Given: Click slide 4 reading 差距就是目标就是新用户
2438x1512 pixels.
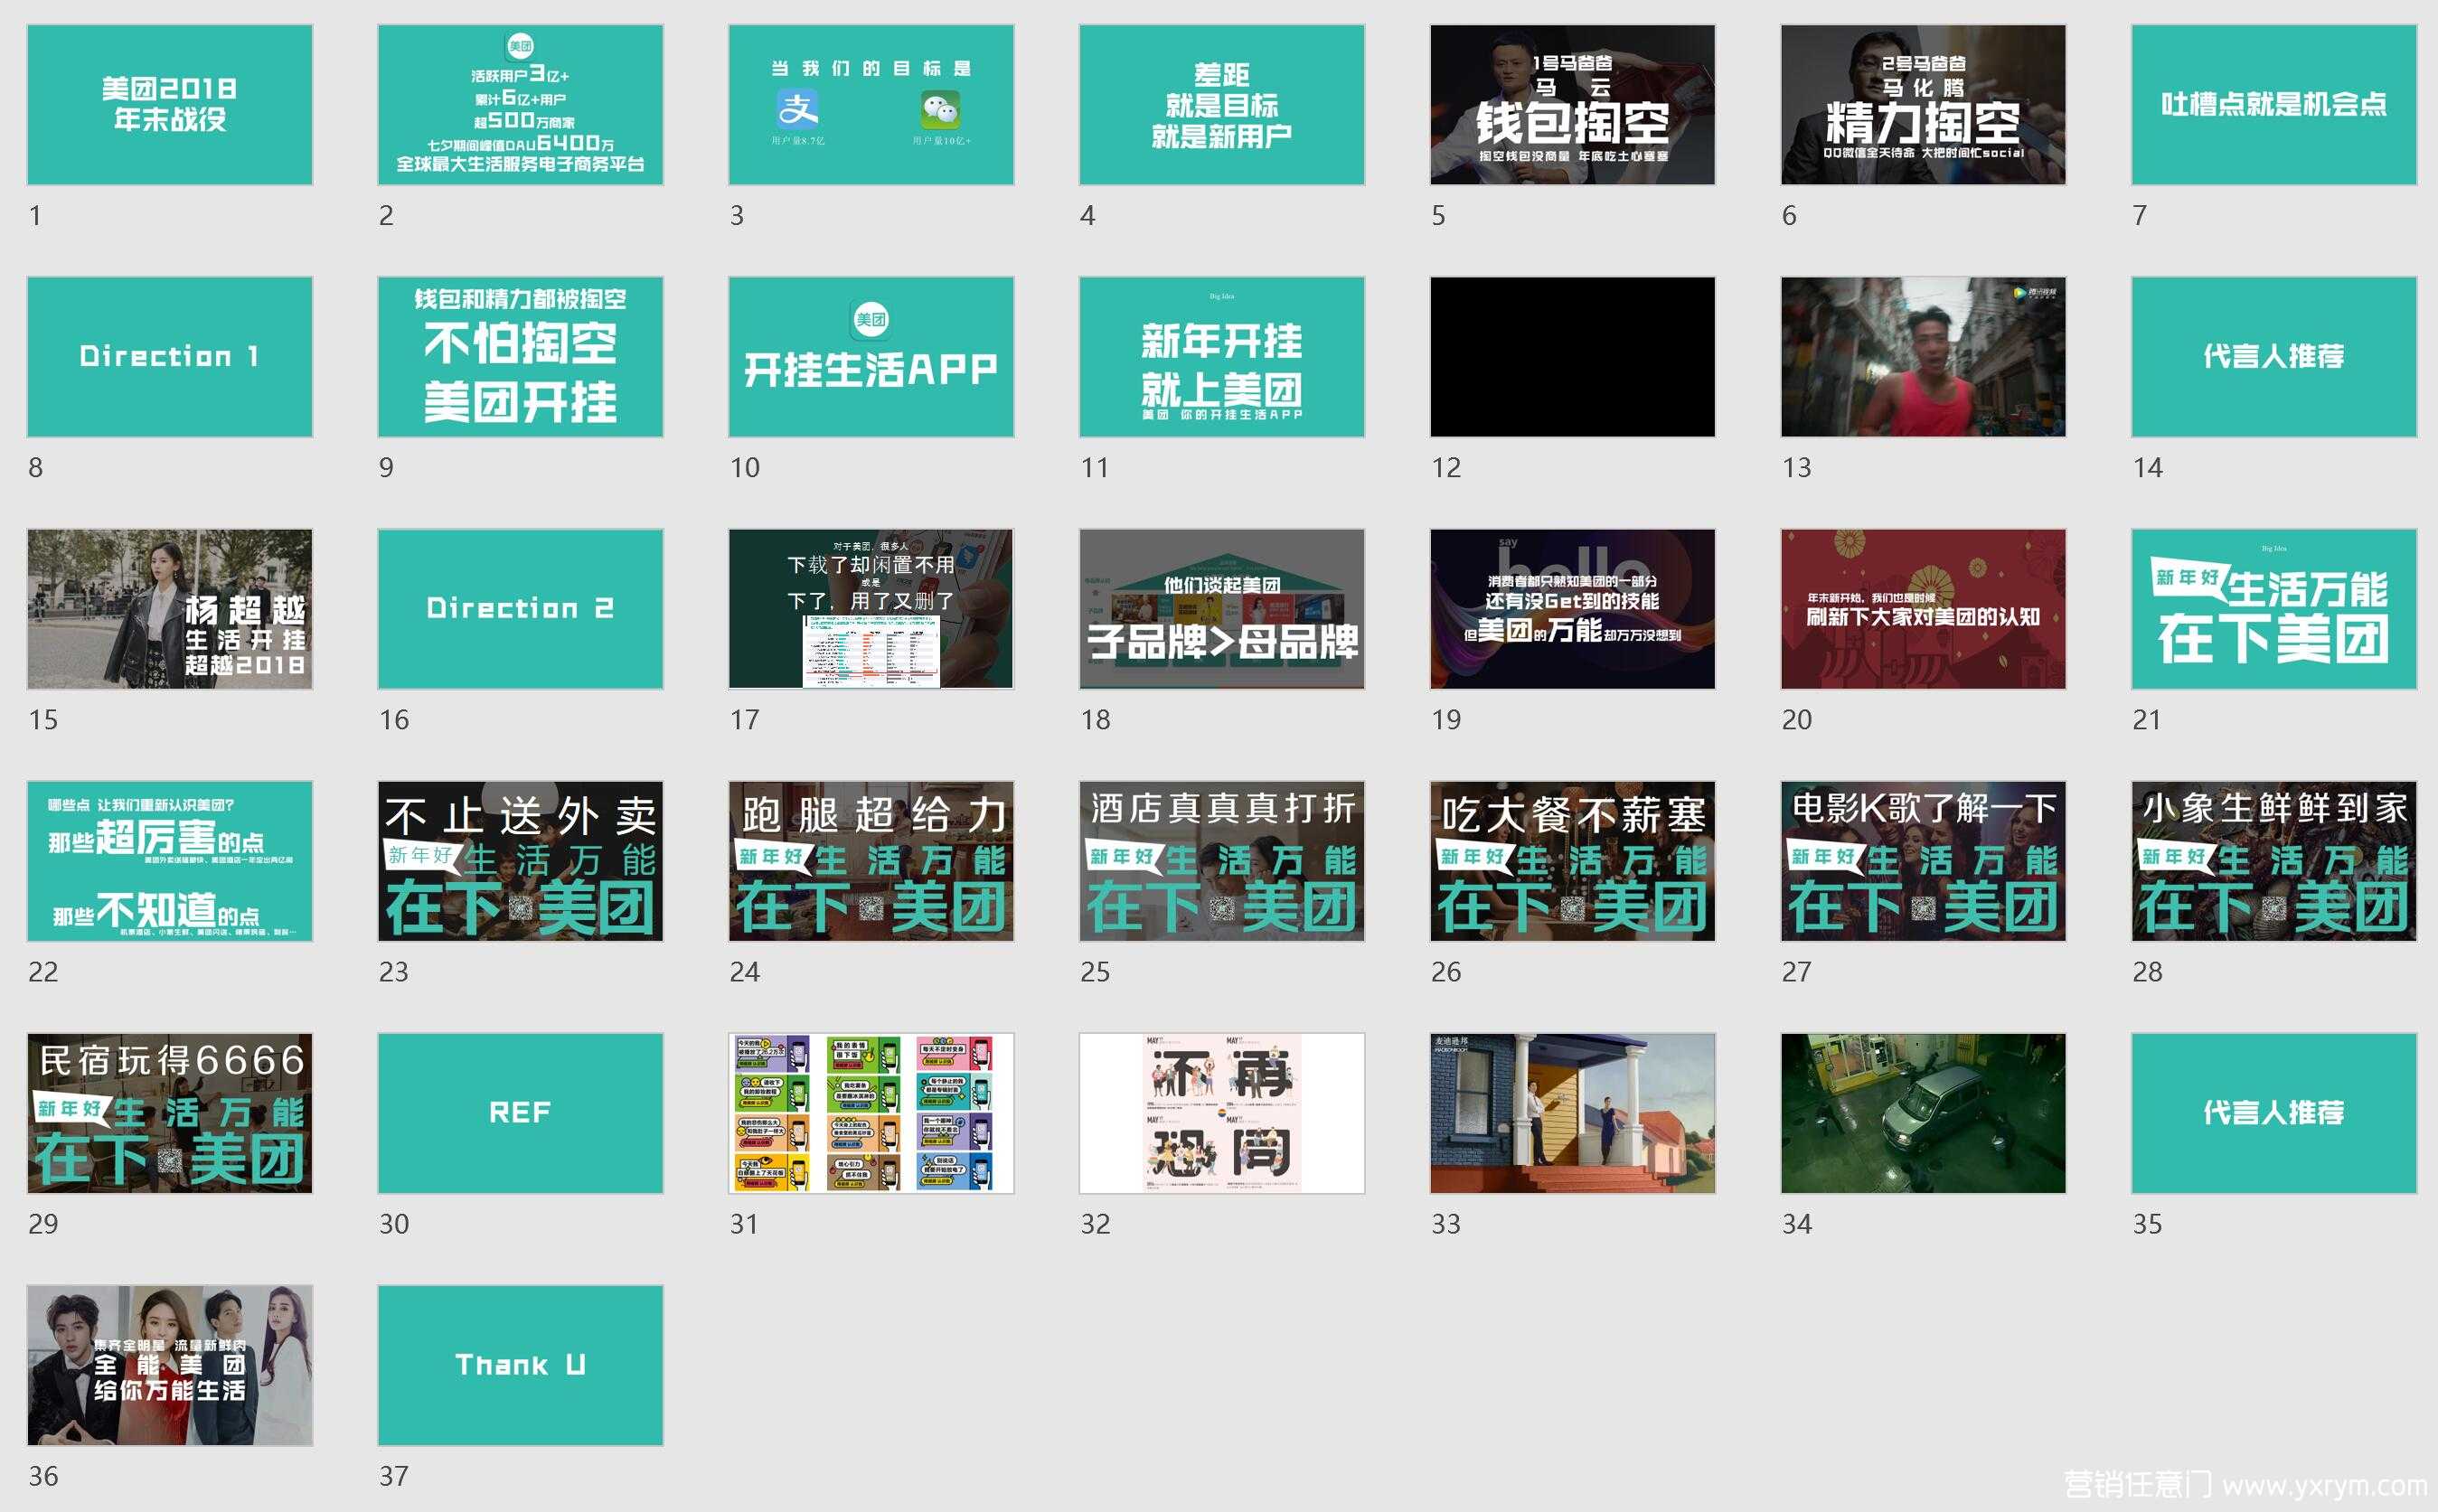Looking at the screenshot, I should click(1222, 105).
